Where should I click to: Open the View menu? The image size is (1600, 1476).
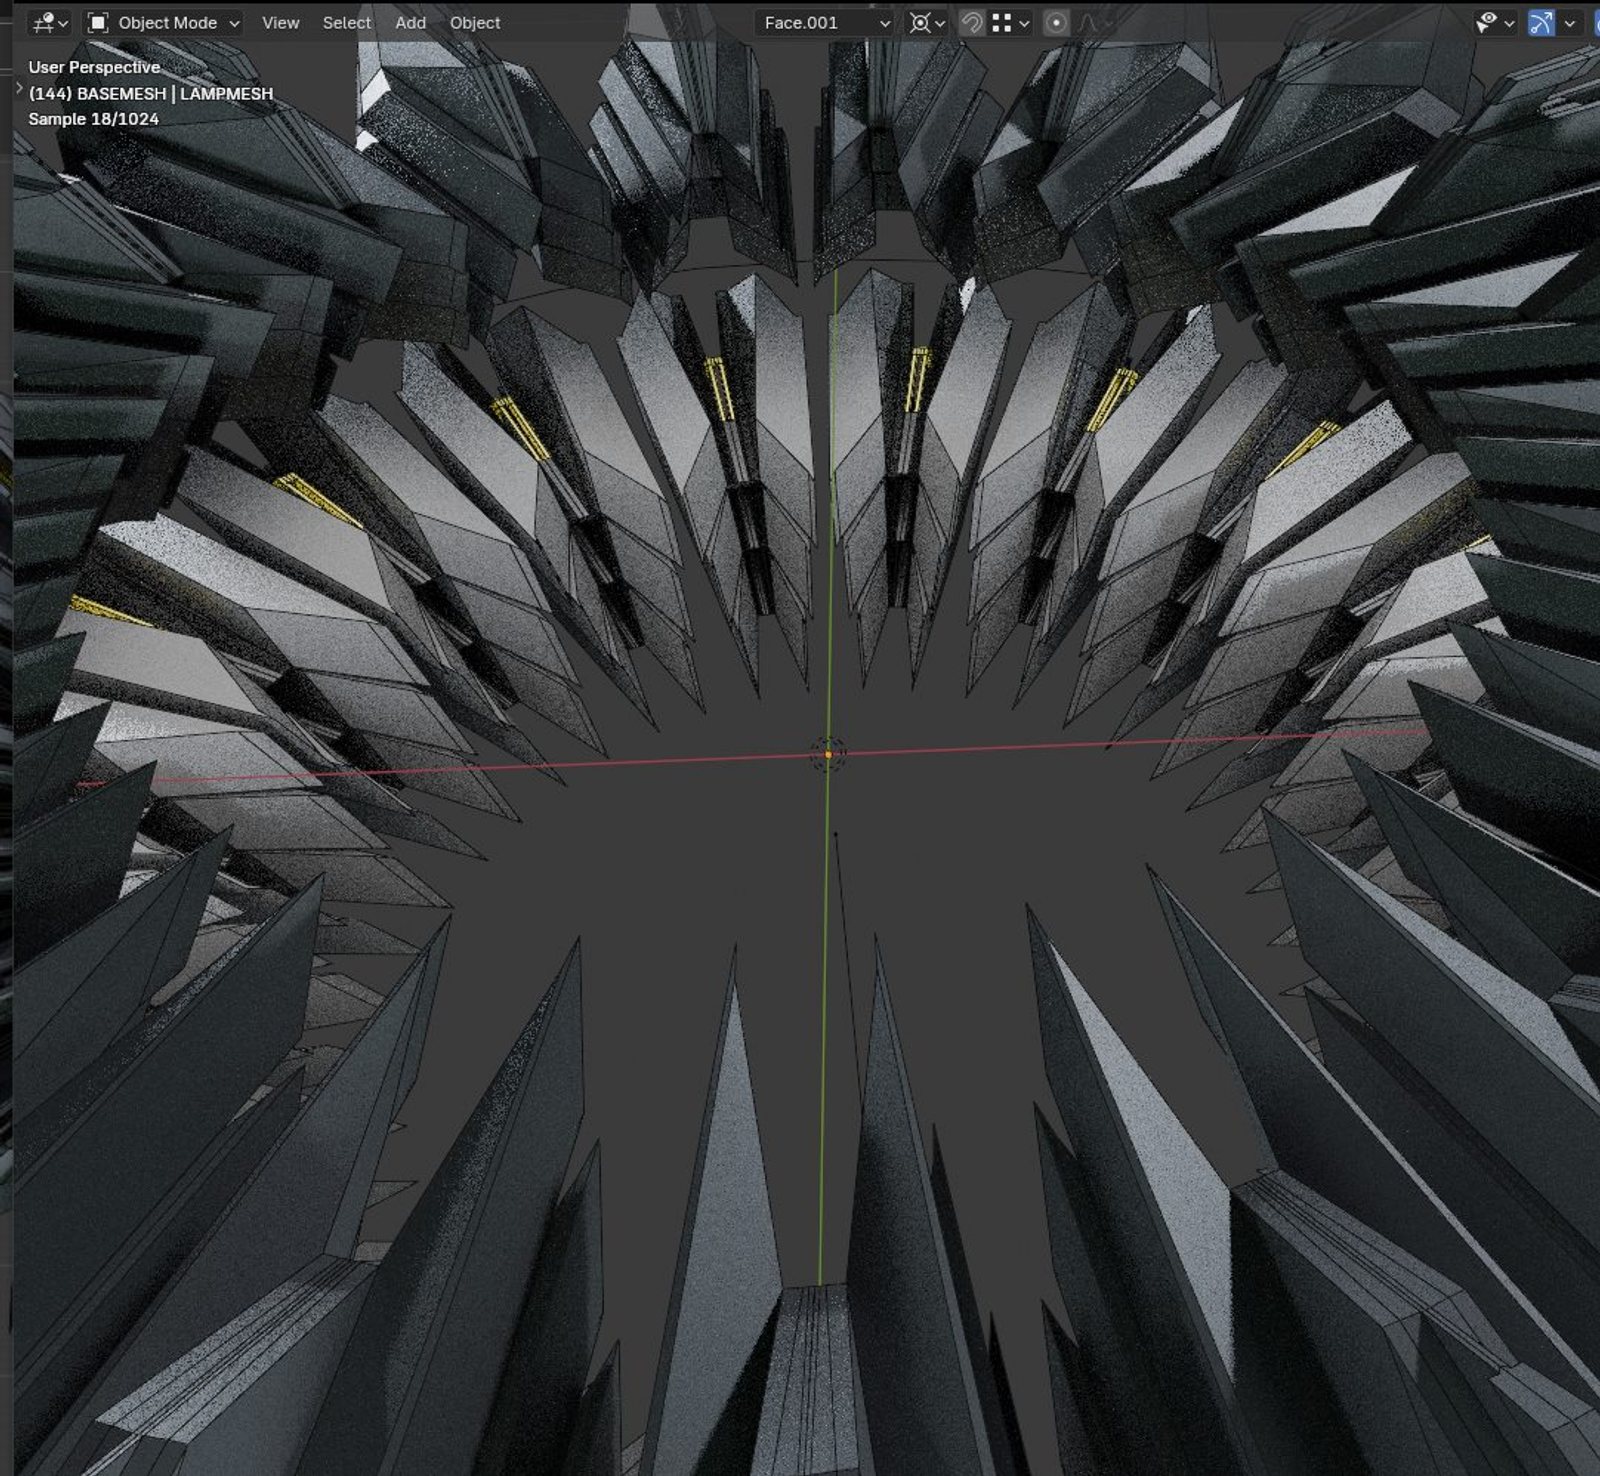(x=280, y=22)
